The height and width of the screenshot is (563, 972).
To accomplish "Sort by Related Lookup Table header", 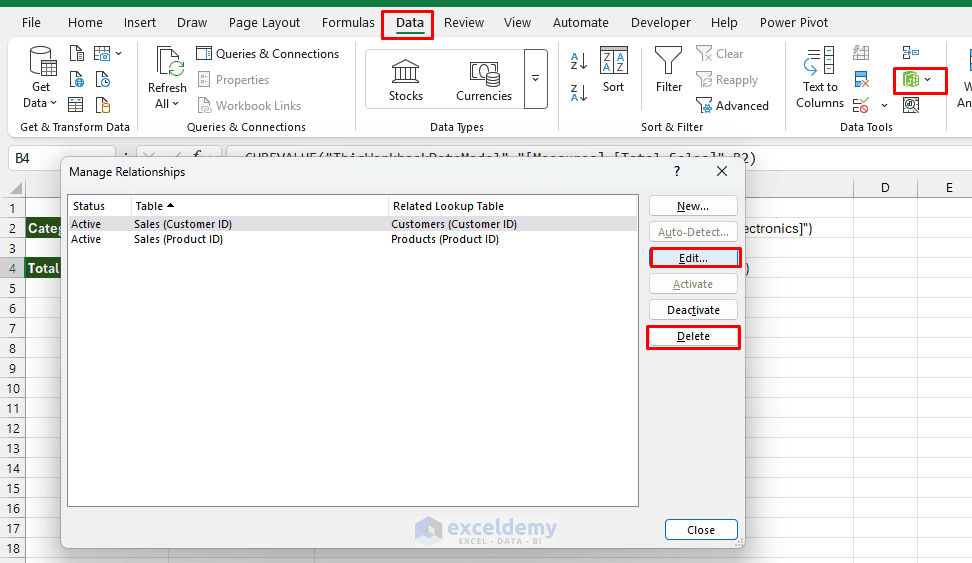I will (x=513, y=206).
